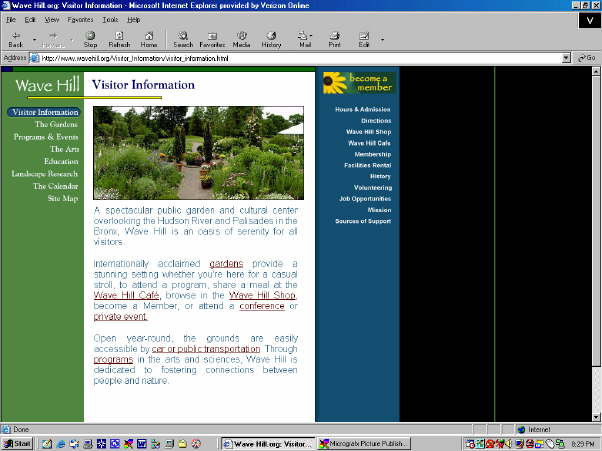
Task: Open Facilities Rental sidebar link
Action: [367, 165]
